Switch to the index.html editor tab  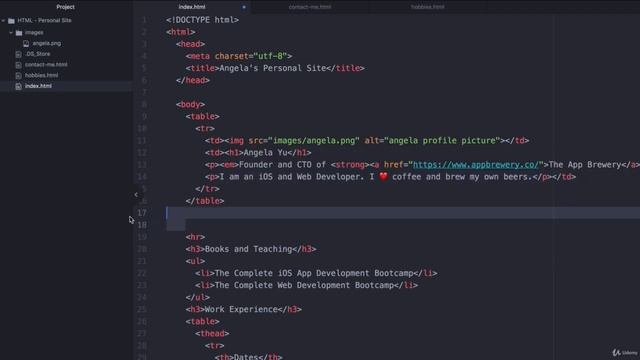192,7
